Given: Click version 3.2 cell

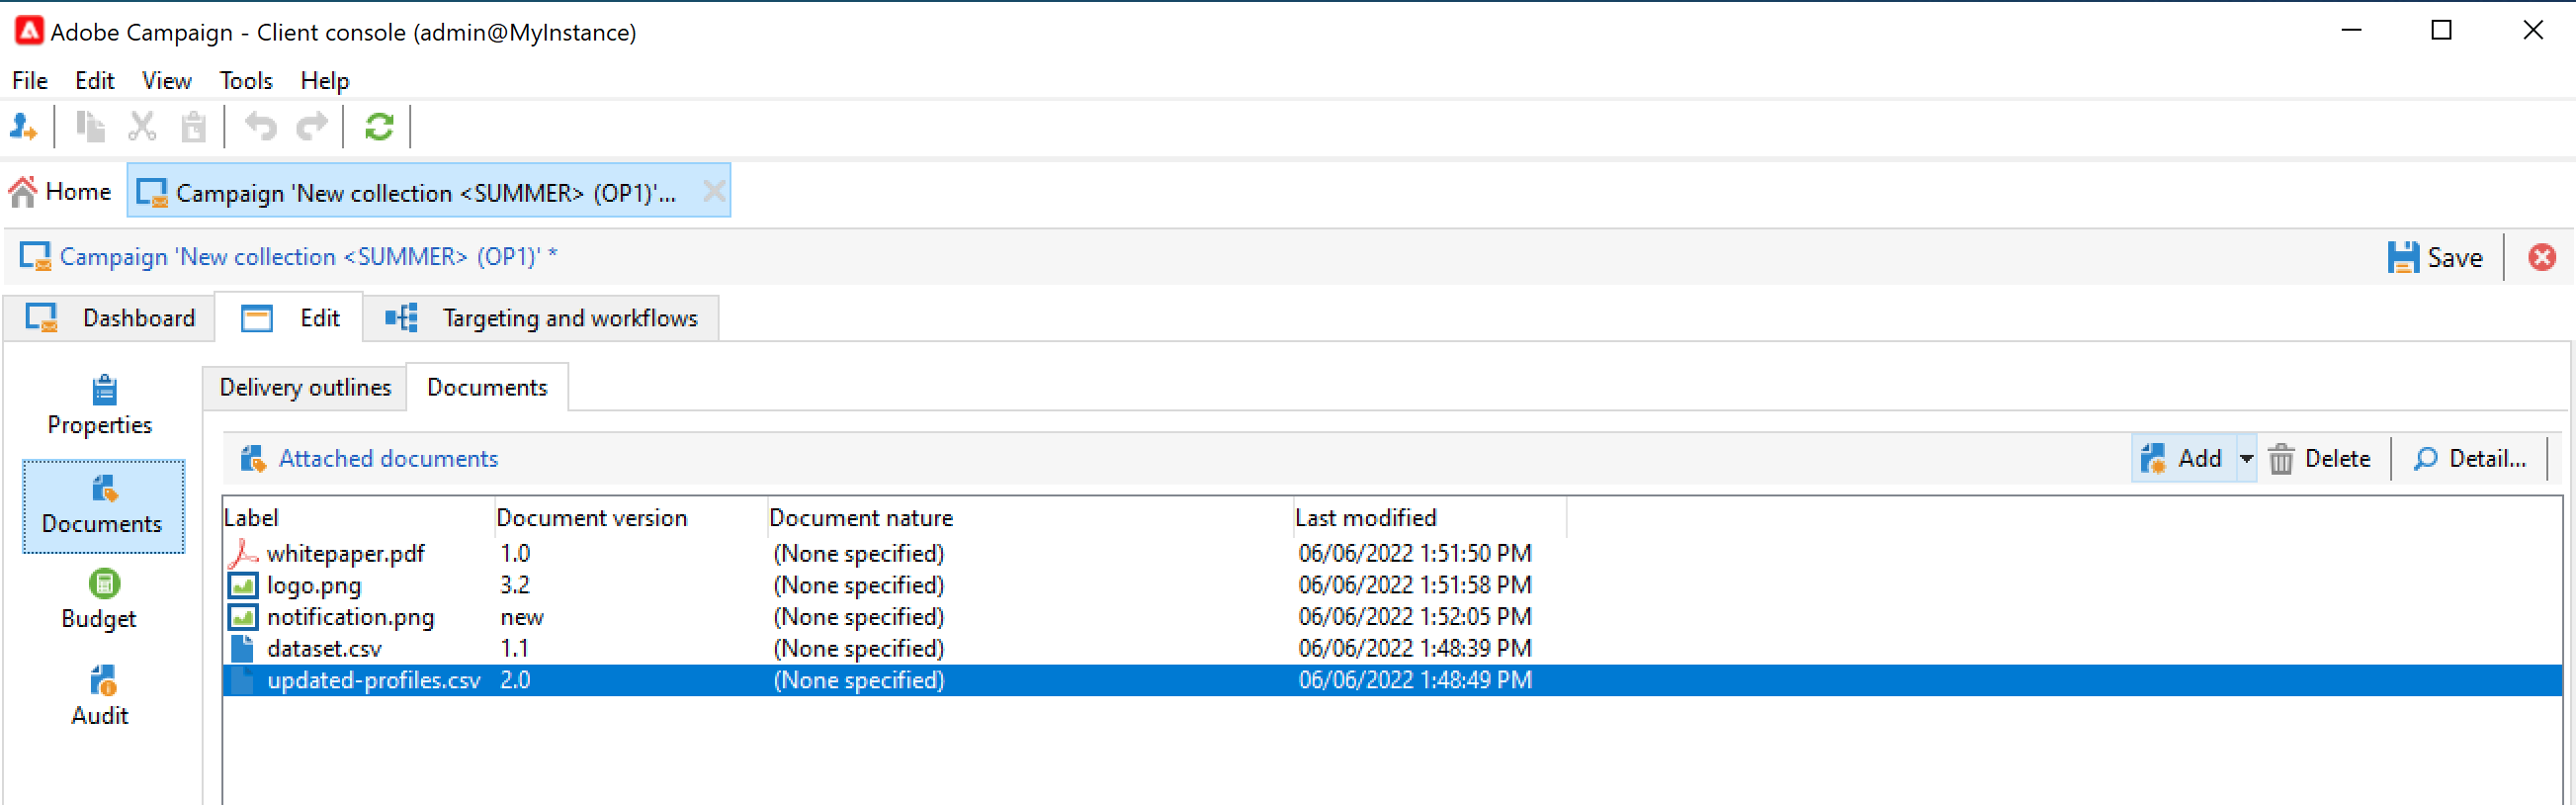Looking at the screenshot, I should (x=515, y=585).
